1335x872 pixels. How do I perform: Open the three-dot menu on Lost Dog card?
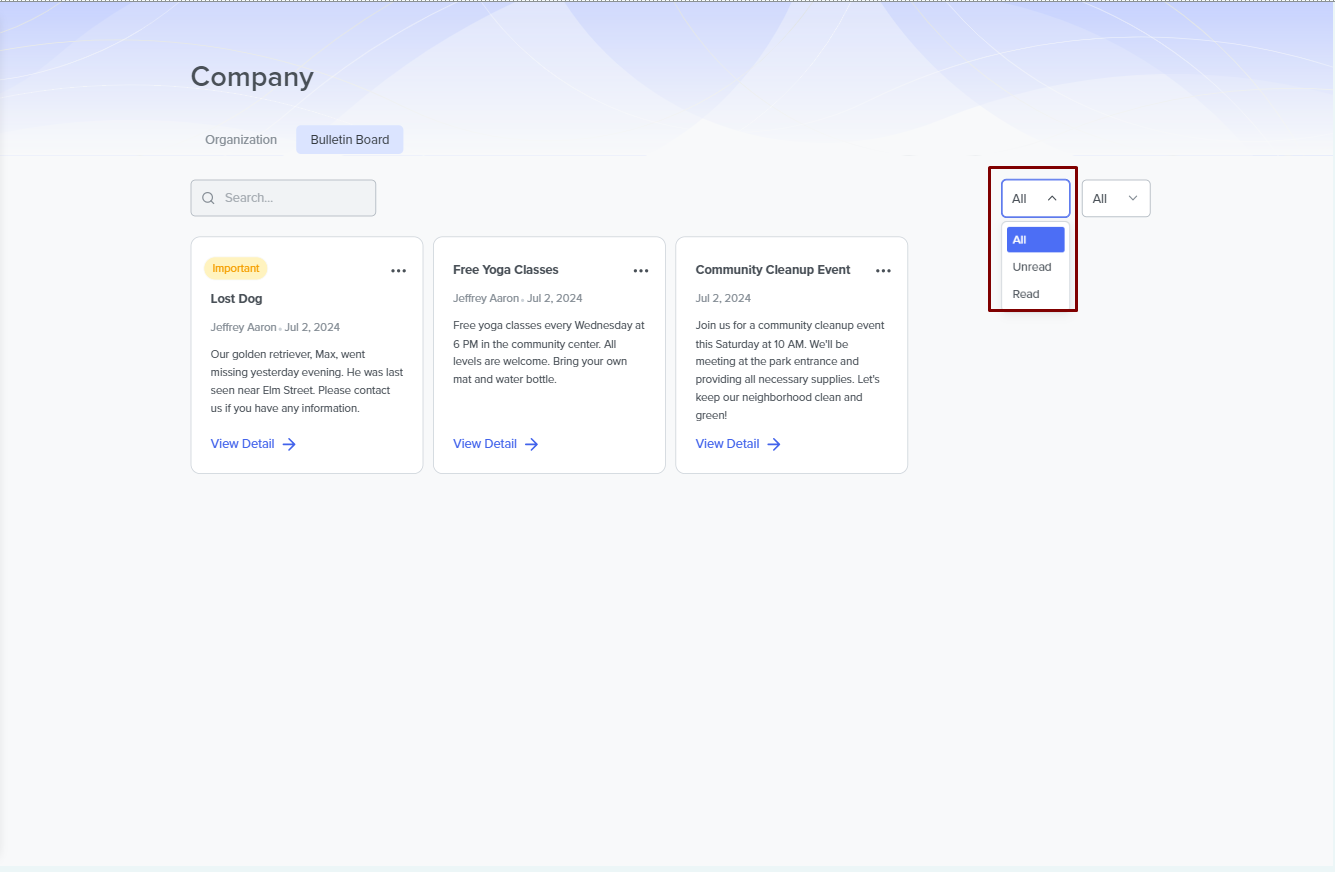(398, 271)
